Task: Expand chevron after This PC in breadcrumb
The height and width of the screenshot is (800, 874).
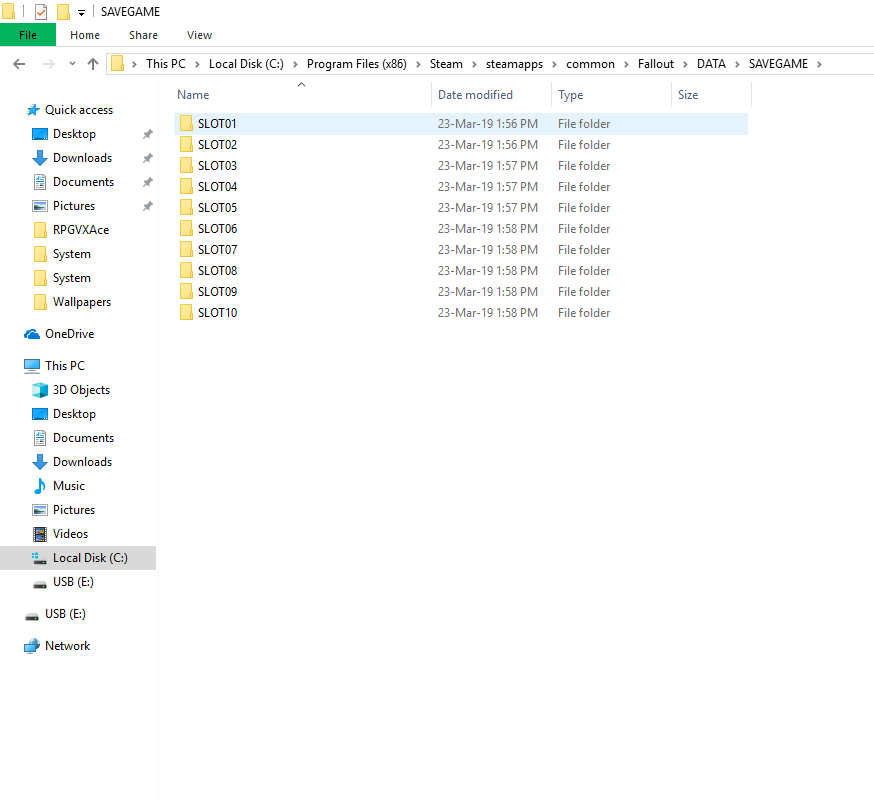Action: [197, 64]
